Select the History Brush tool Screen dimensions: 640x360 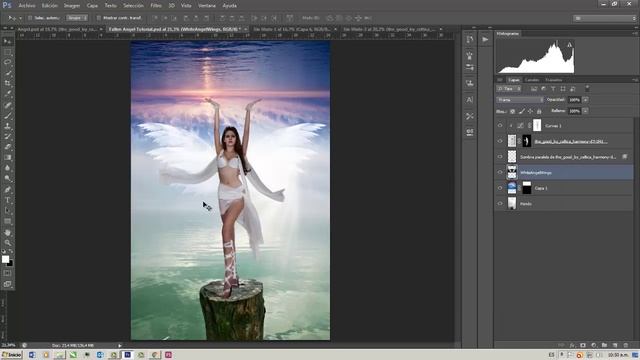tap(7, 136)
